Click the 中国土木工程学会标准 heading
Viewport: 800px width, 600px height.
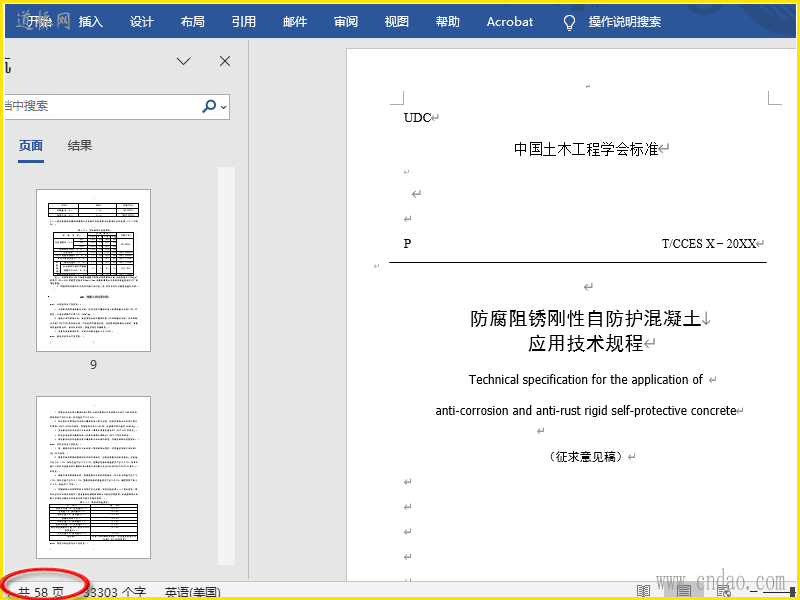(x=586, y=149)
